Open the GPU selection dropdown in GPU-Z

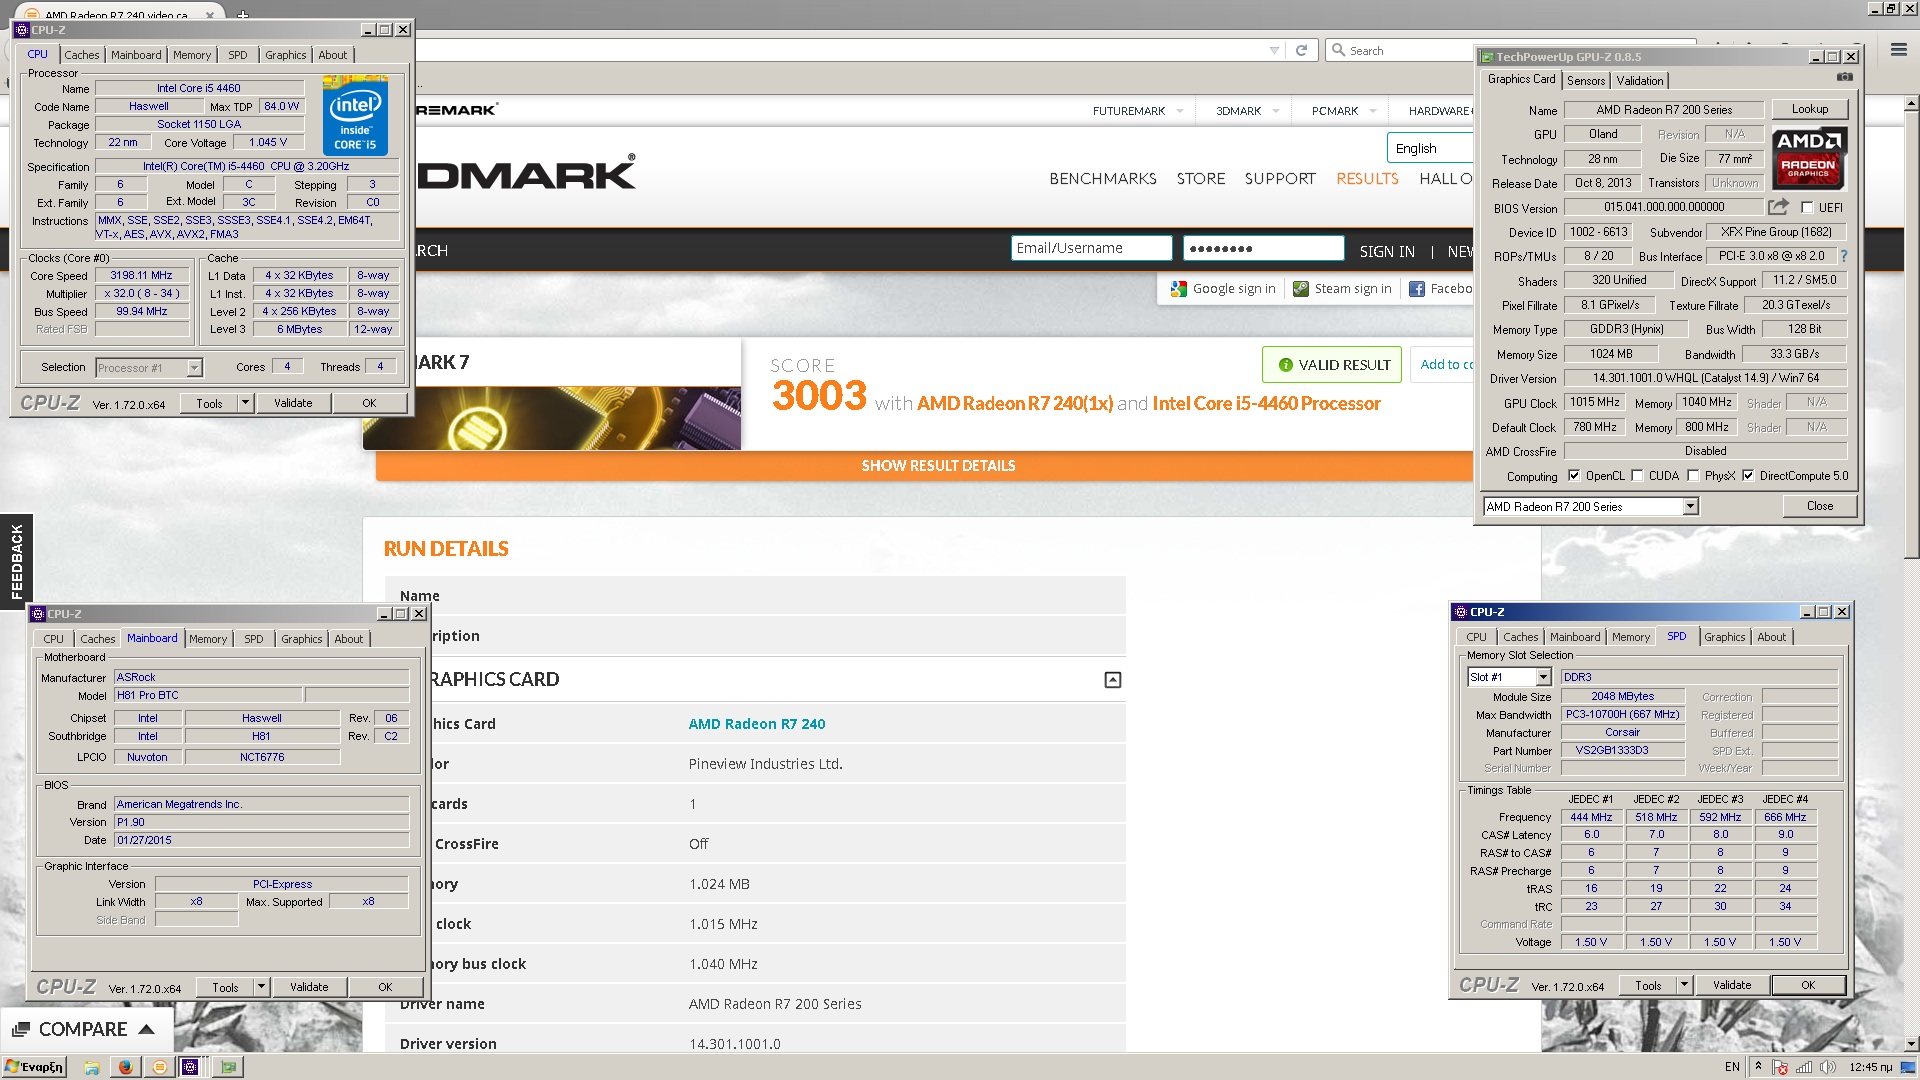click(x=1690, y=507)
